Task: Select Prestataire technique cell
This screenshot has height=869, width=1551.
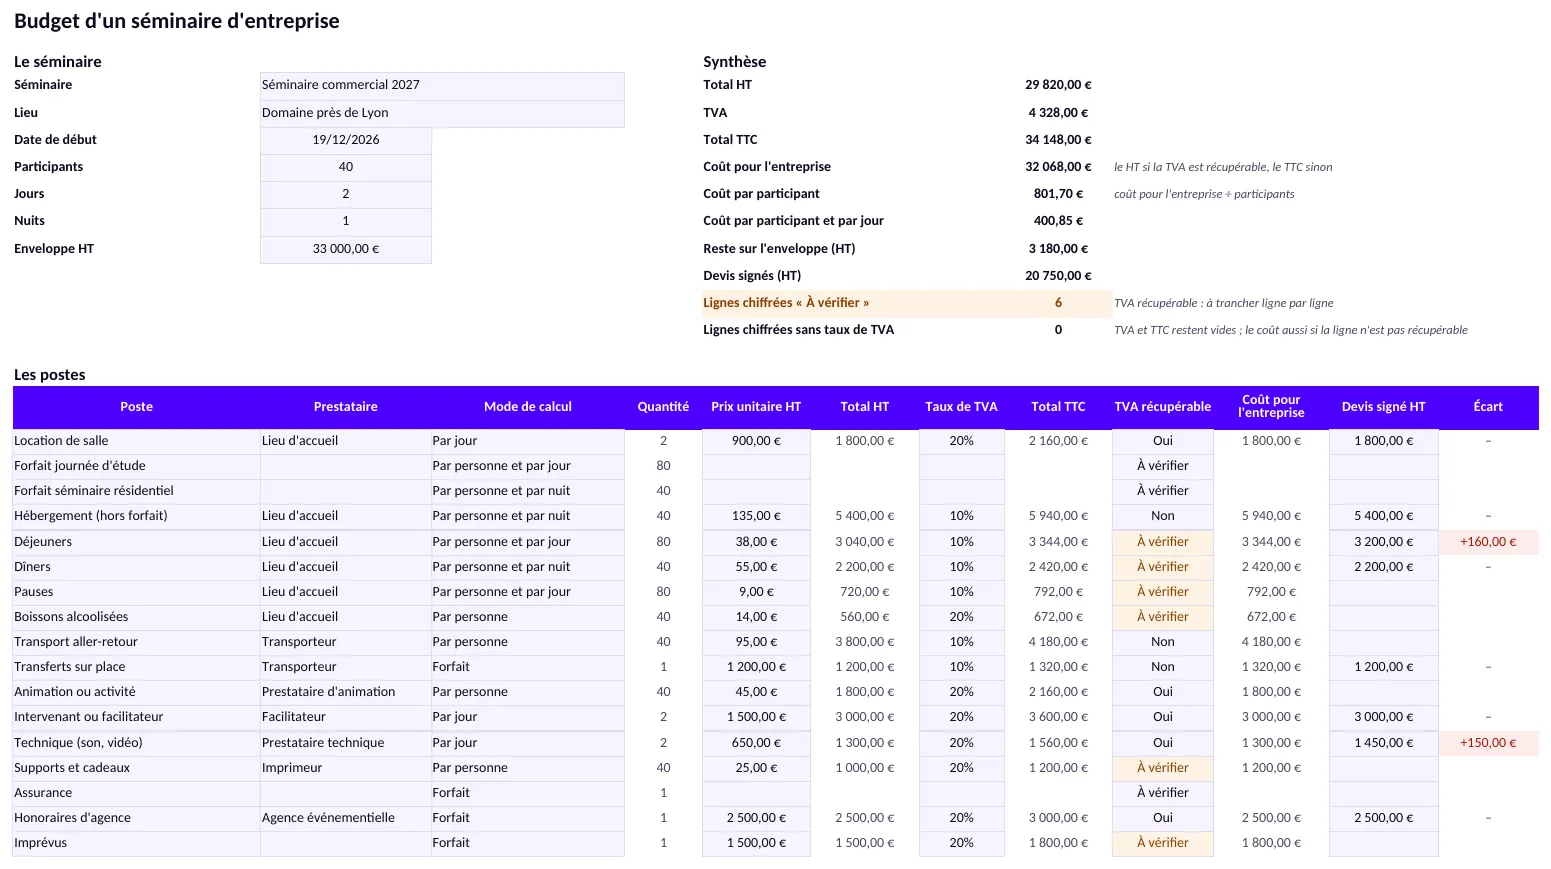Action: tap(346, 743)
